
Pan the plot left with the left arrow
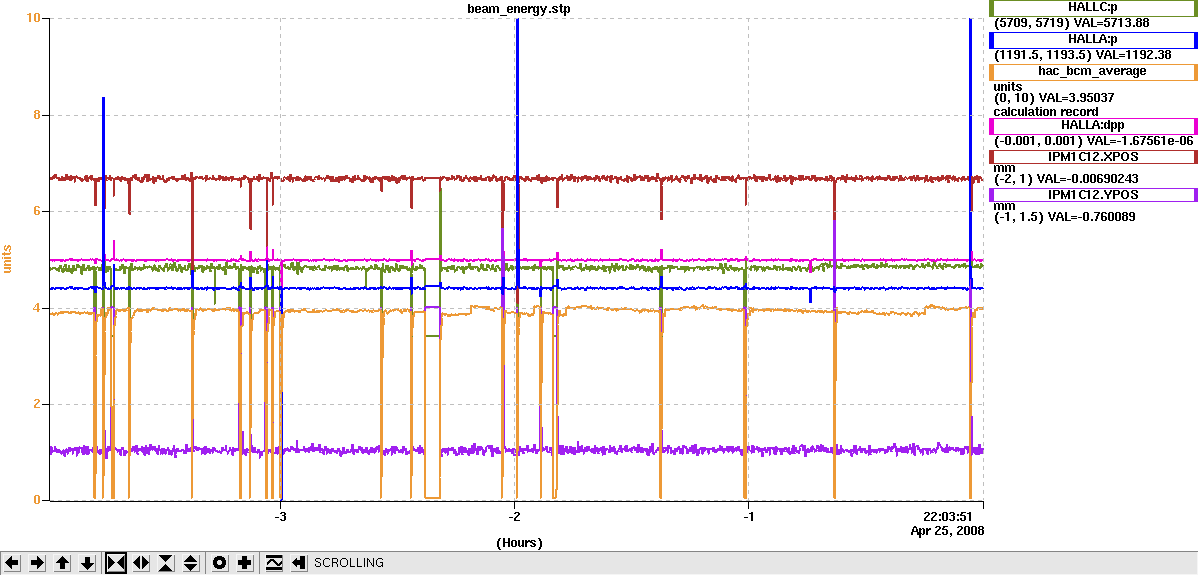pos(12,563)
